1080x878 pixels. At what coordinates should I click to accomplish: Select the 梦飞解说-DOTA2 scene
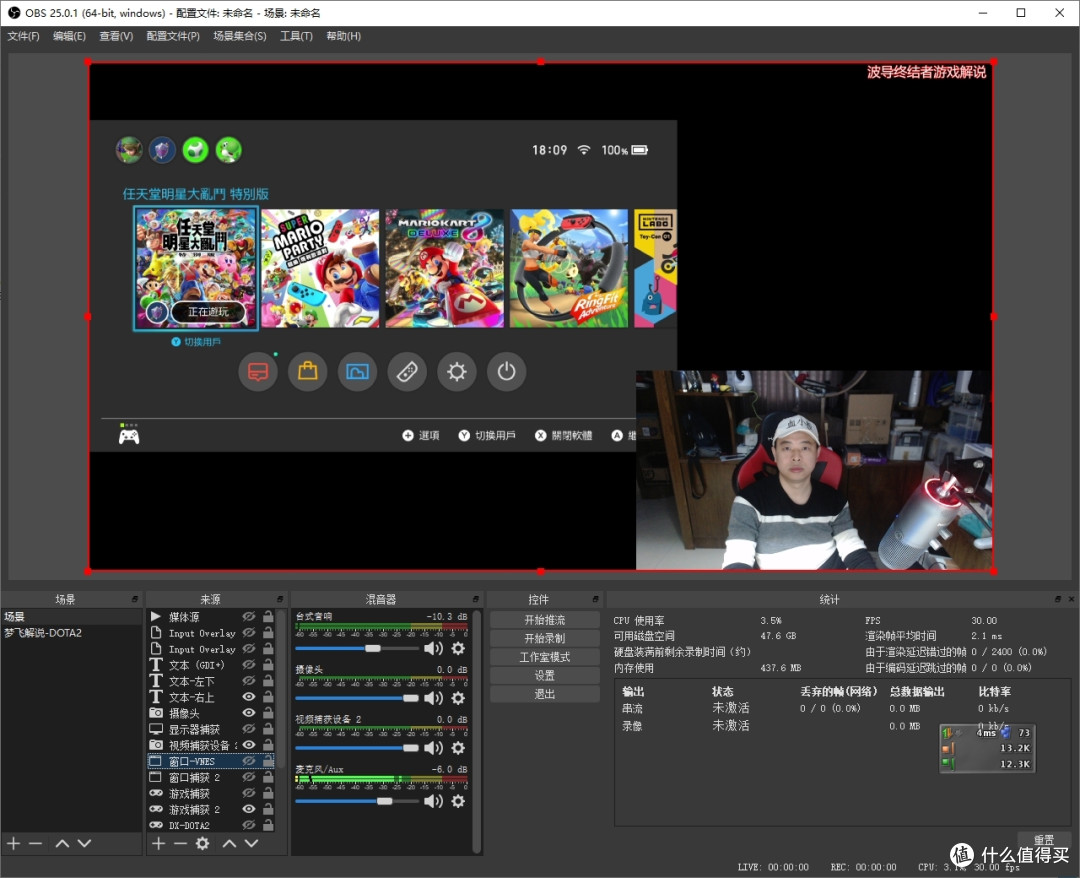71,633
